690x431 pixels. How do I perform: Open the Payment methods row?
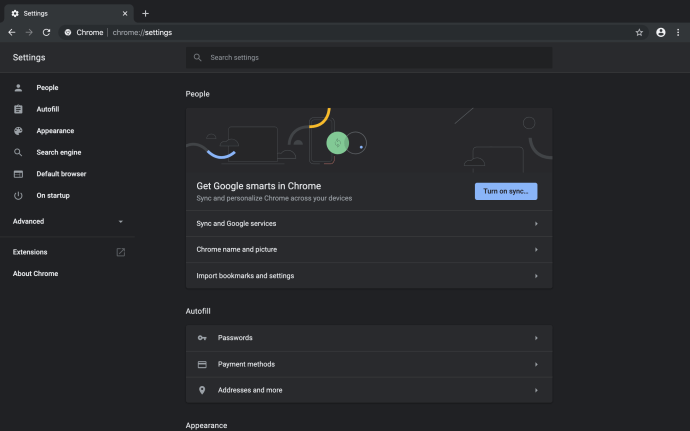[x=369, y=365]
